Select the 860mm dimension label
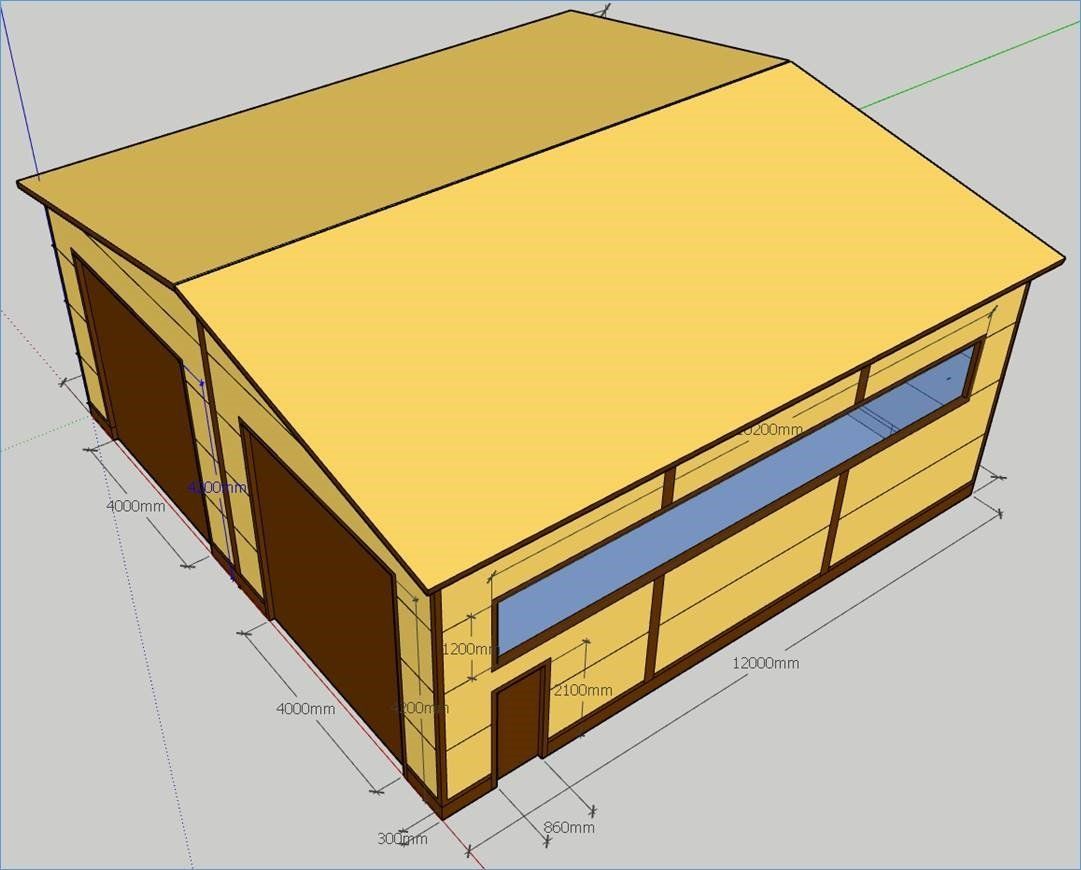 (568, 828)
